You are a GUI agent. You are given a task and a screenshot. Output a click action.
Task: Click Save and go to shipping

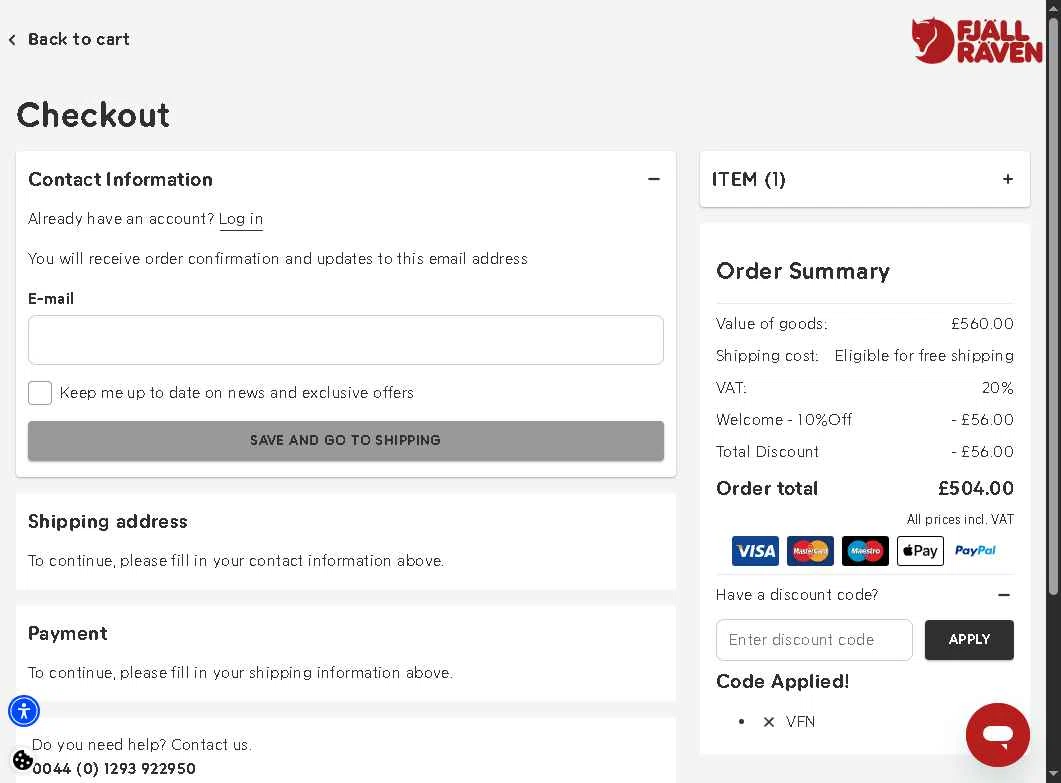pos(346,441)
